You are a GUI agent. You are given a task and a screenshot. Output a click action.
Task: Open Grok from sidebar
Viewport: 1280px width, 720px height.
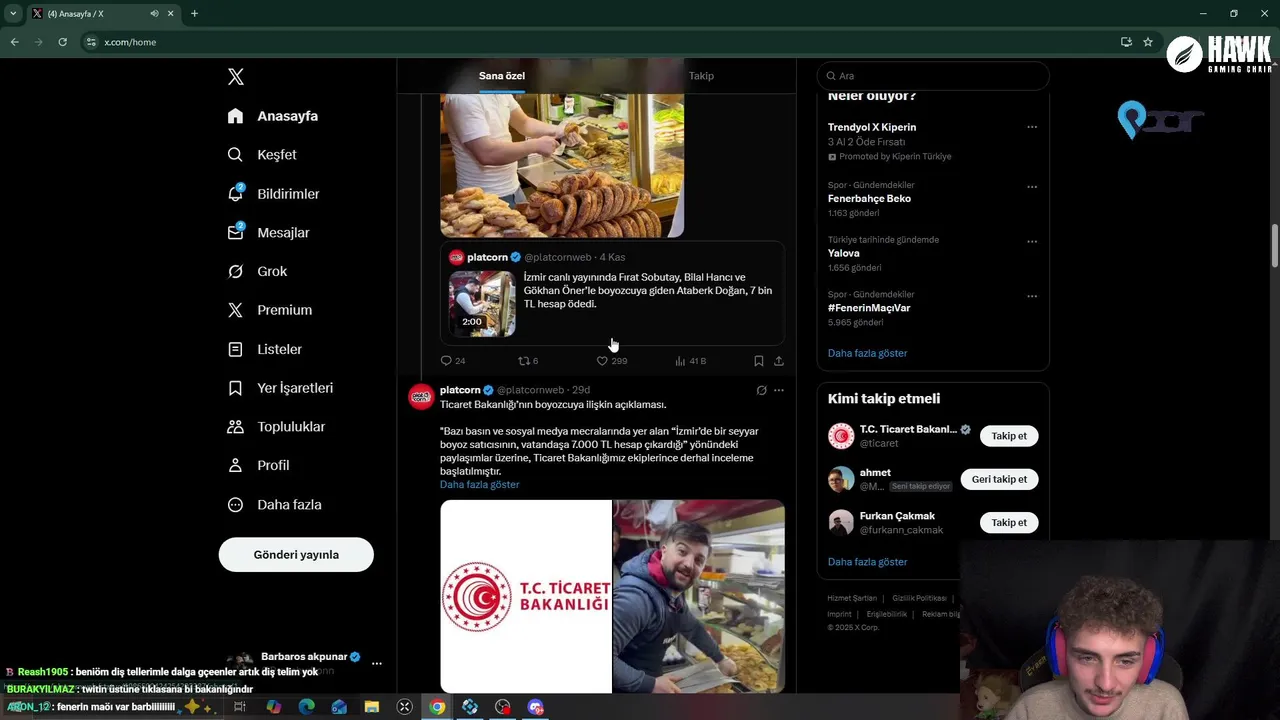(x=257, y=272)
